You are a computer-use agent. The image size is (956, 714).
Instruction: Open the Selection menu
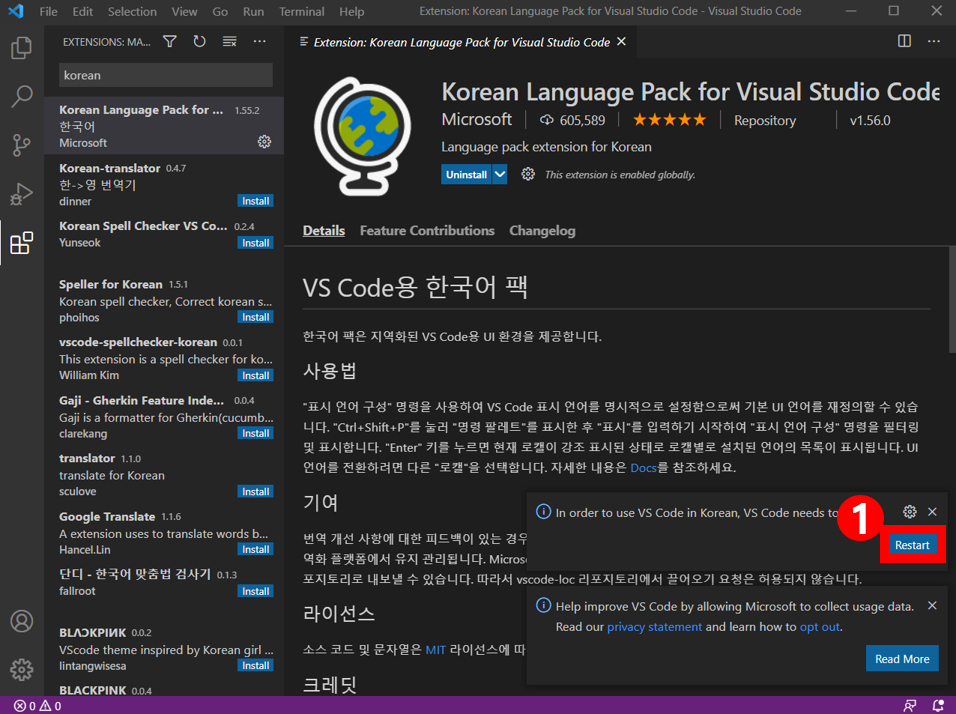click(x=132, y=12)
